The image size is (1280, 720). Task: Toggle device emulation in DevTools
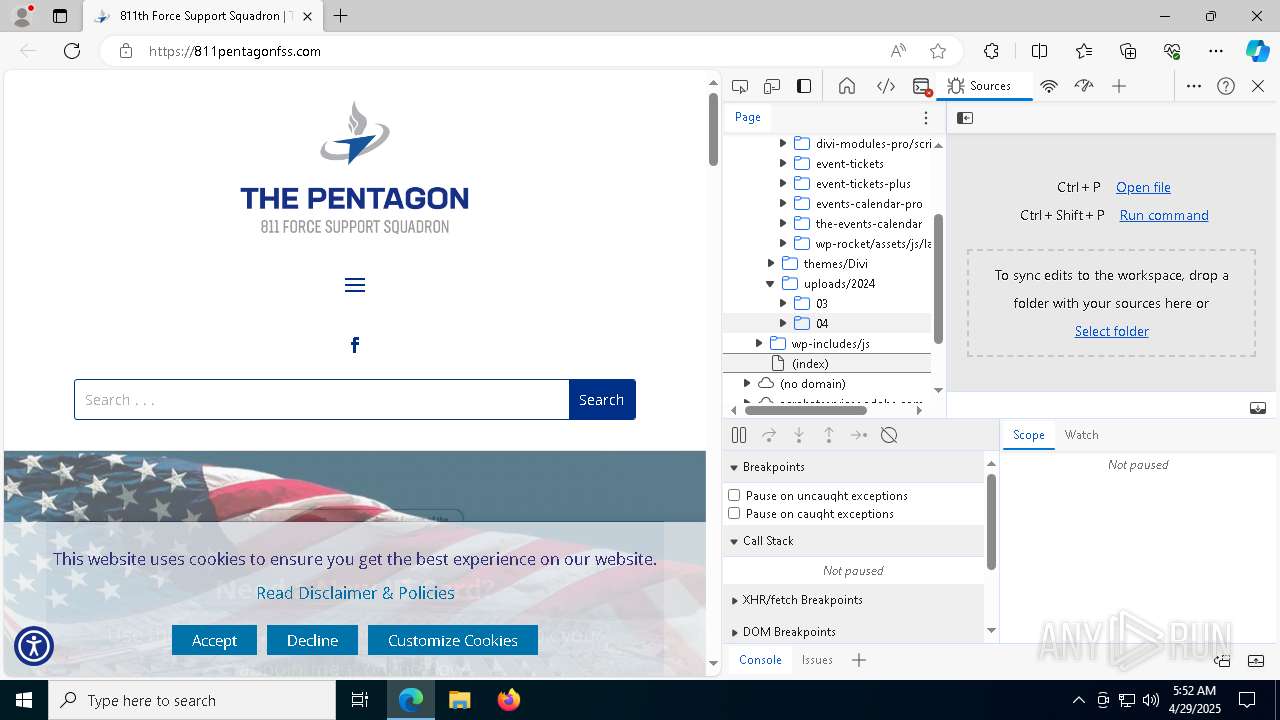coord(772,86)
